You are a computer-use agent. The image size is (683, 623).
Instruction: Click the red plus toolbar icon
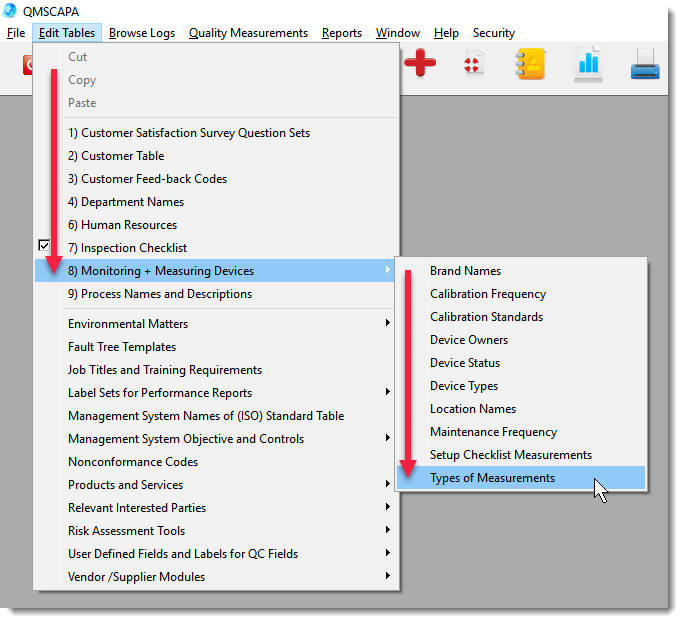[420, 65]
